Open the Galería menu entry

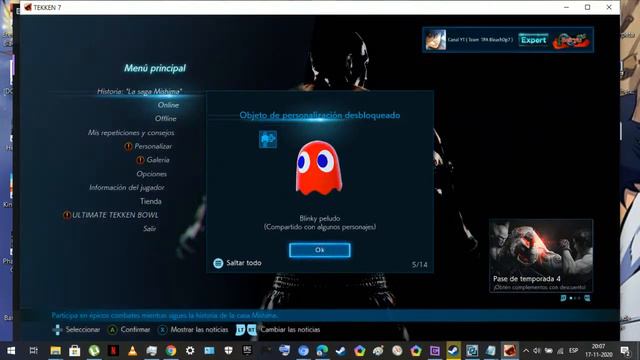pyautogui.click(x=158, y=160)
